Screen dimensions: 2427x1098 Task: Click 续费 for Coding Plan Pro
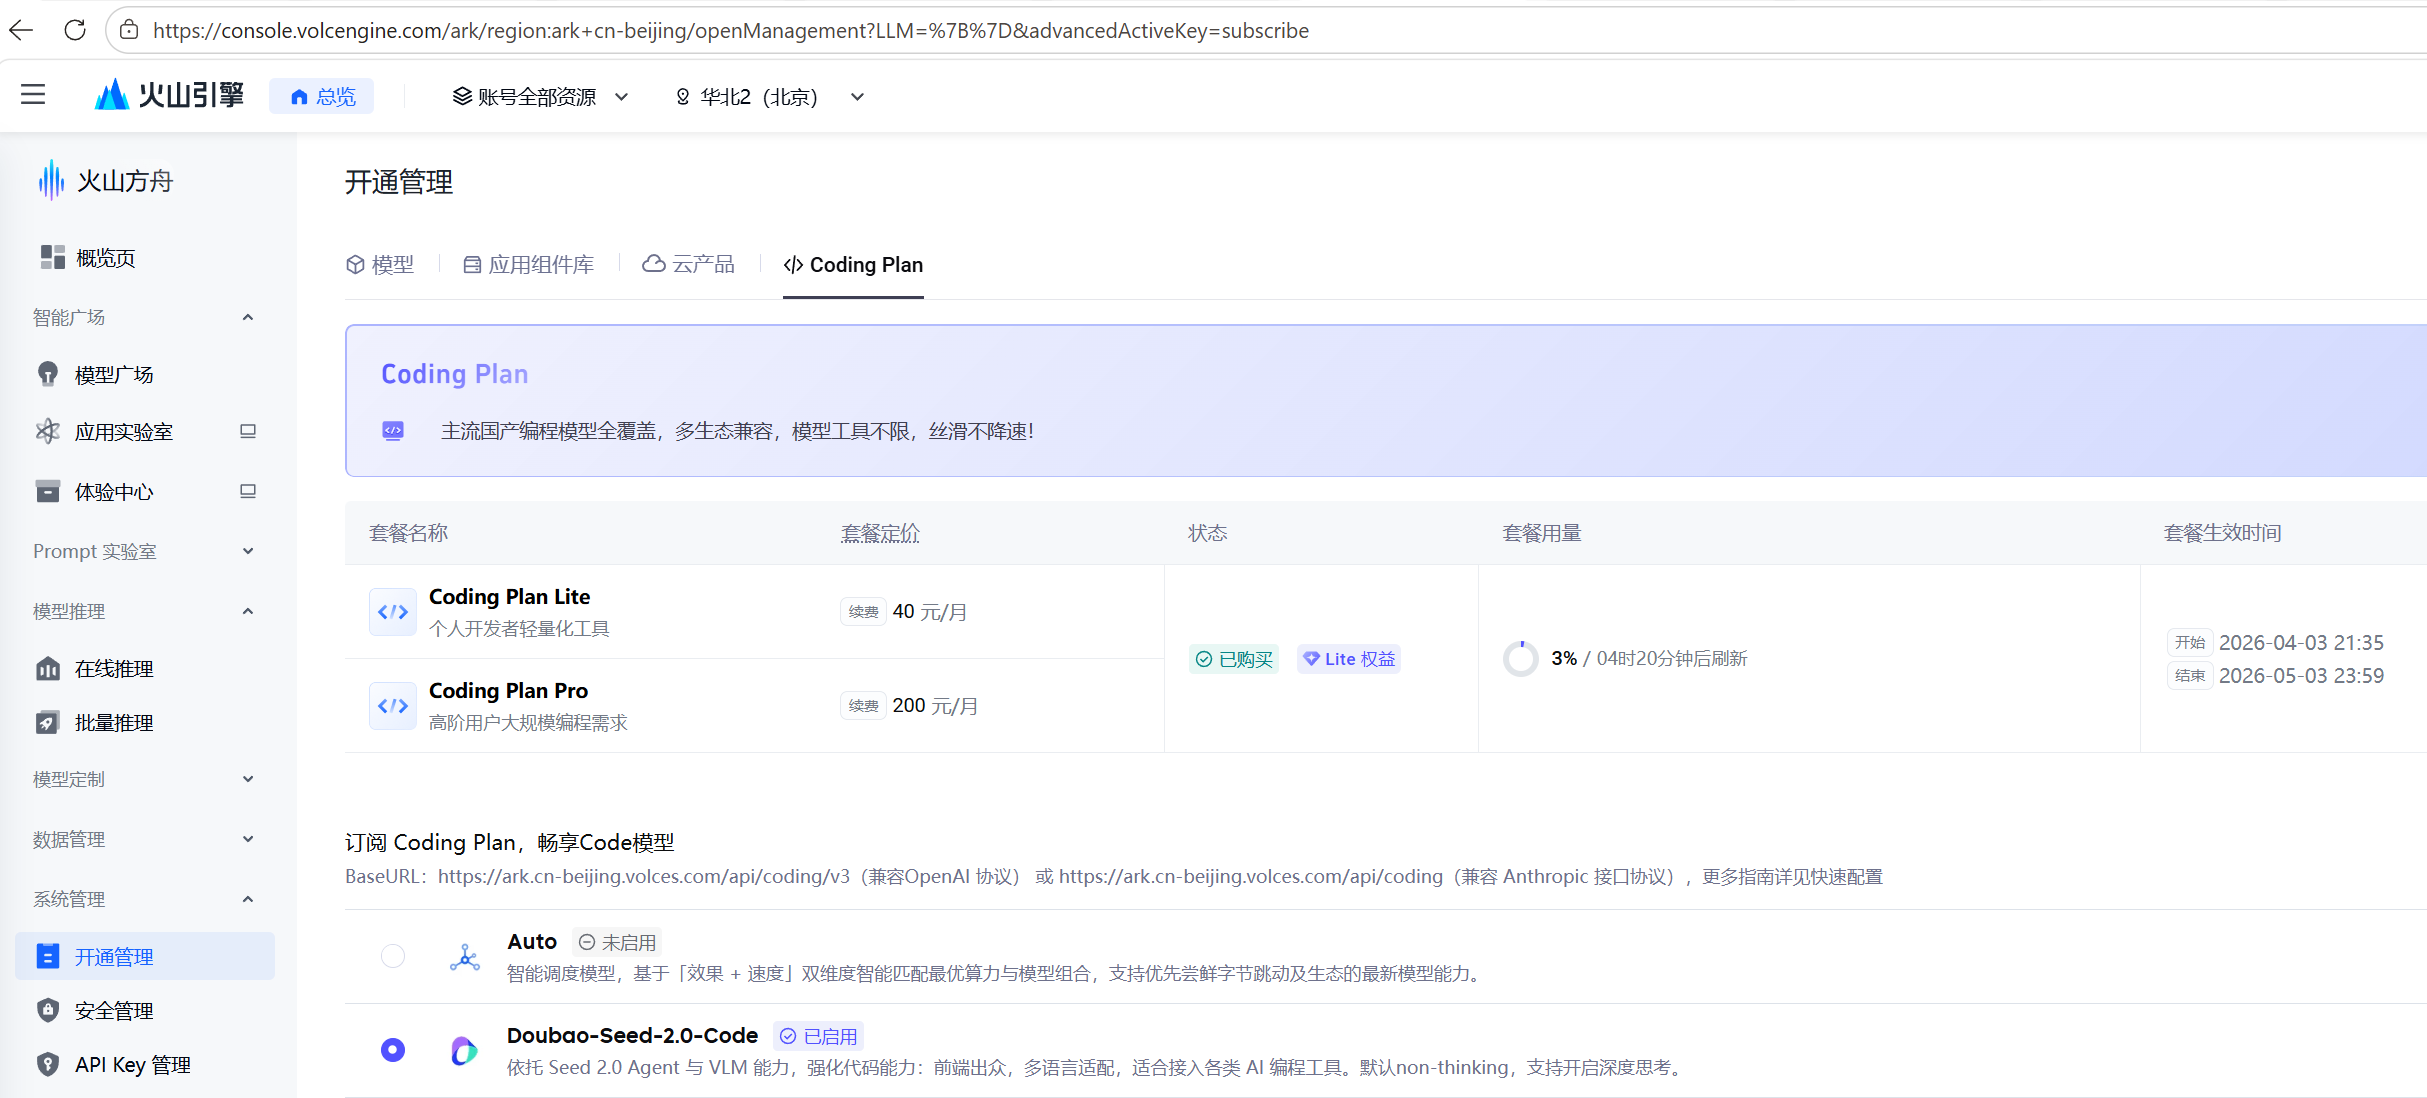click(864, 706)
